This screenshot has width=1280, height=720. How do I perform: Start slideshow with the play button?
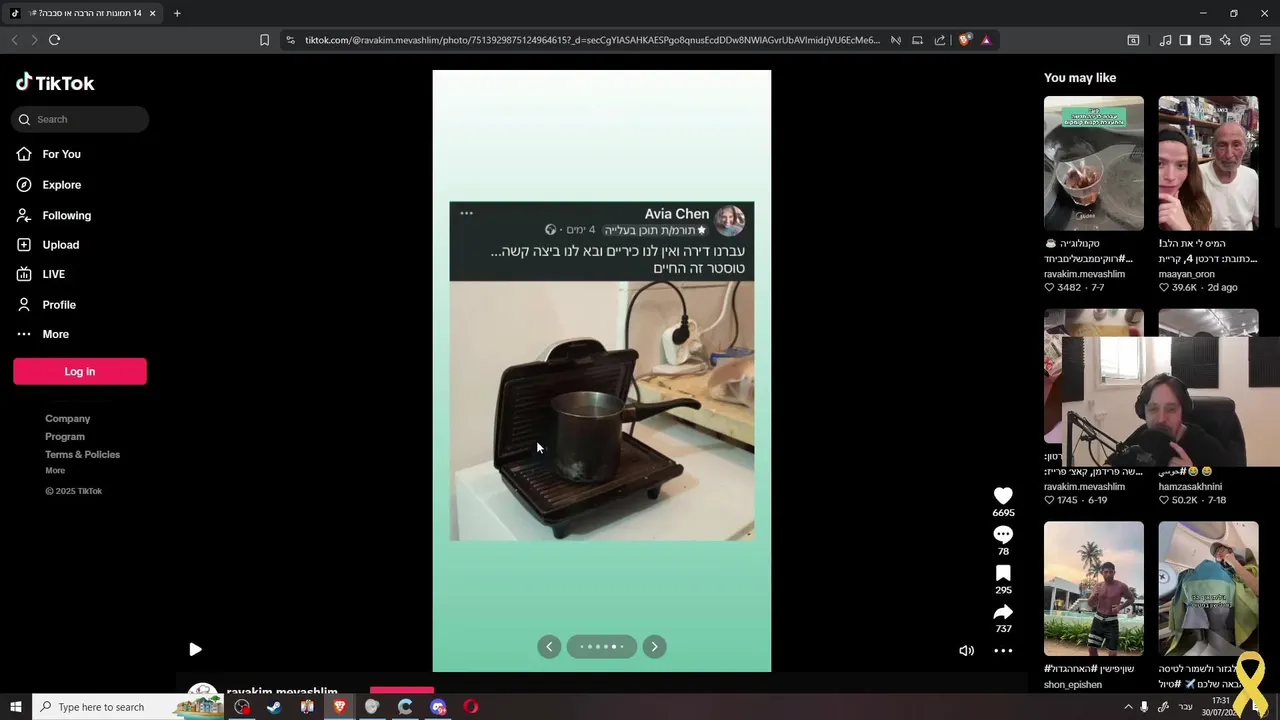[x=195, y=649]
